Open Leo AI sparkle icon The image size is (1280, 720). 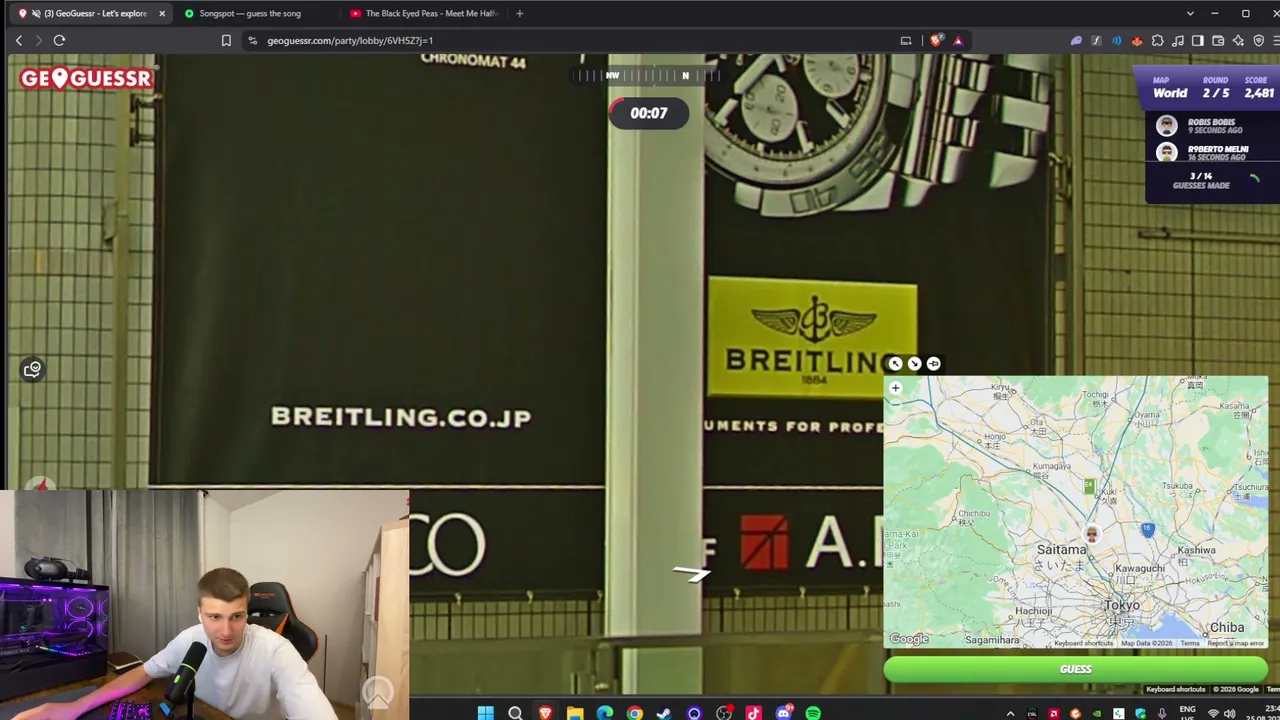pyautogui.click(x=1238, y=40)
